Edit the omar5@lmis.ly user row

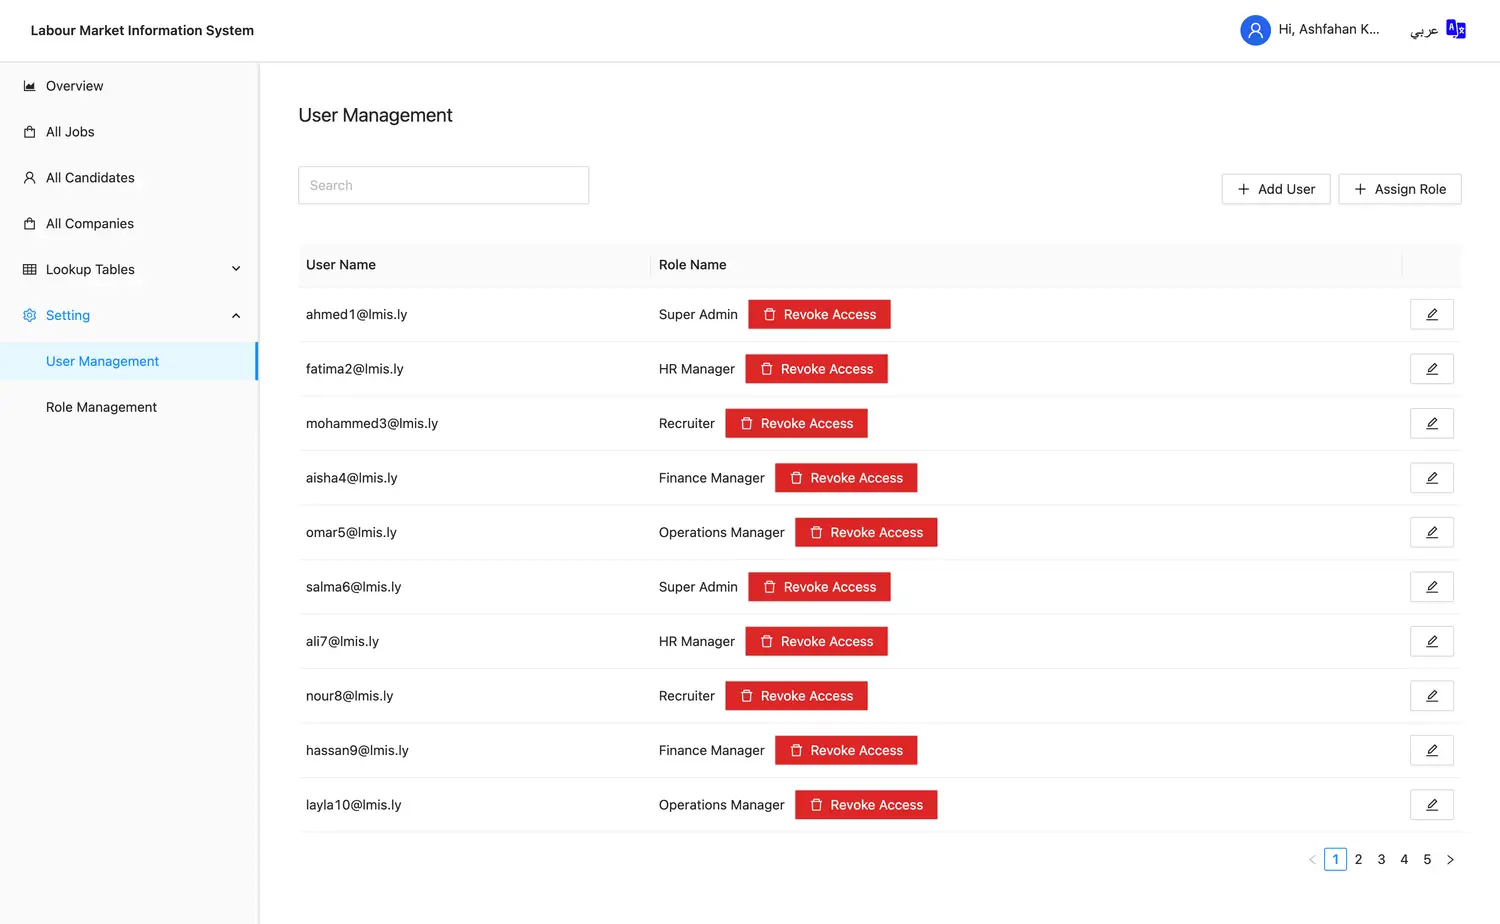click(x=1431, y=532)
